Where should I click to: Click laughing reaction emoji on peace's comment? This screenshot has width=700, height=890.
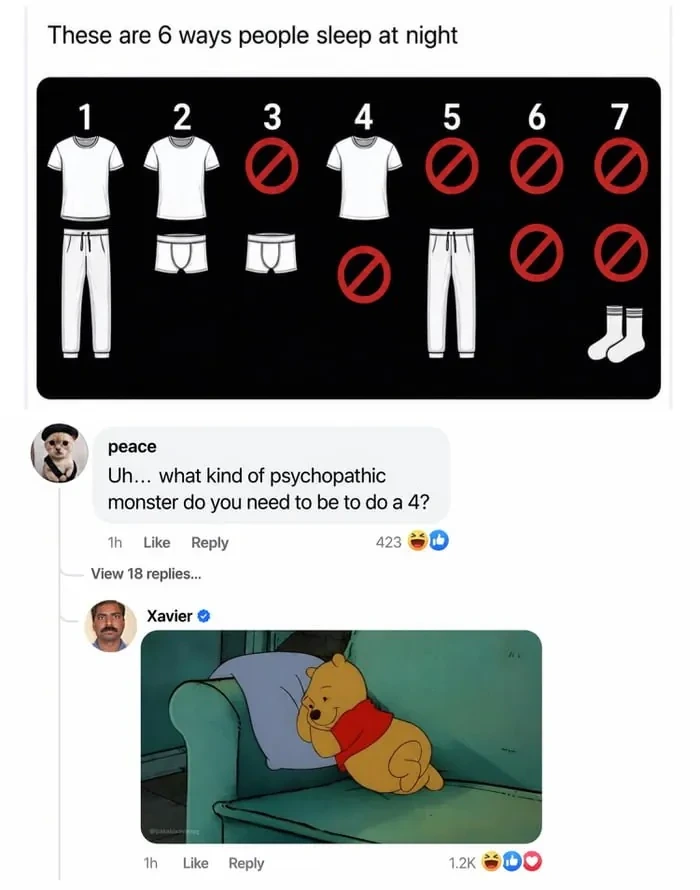418,541
